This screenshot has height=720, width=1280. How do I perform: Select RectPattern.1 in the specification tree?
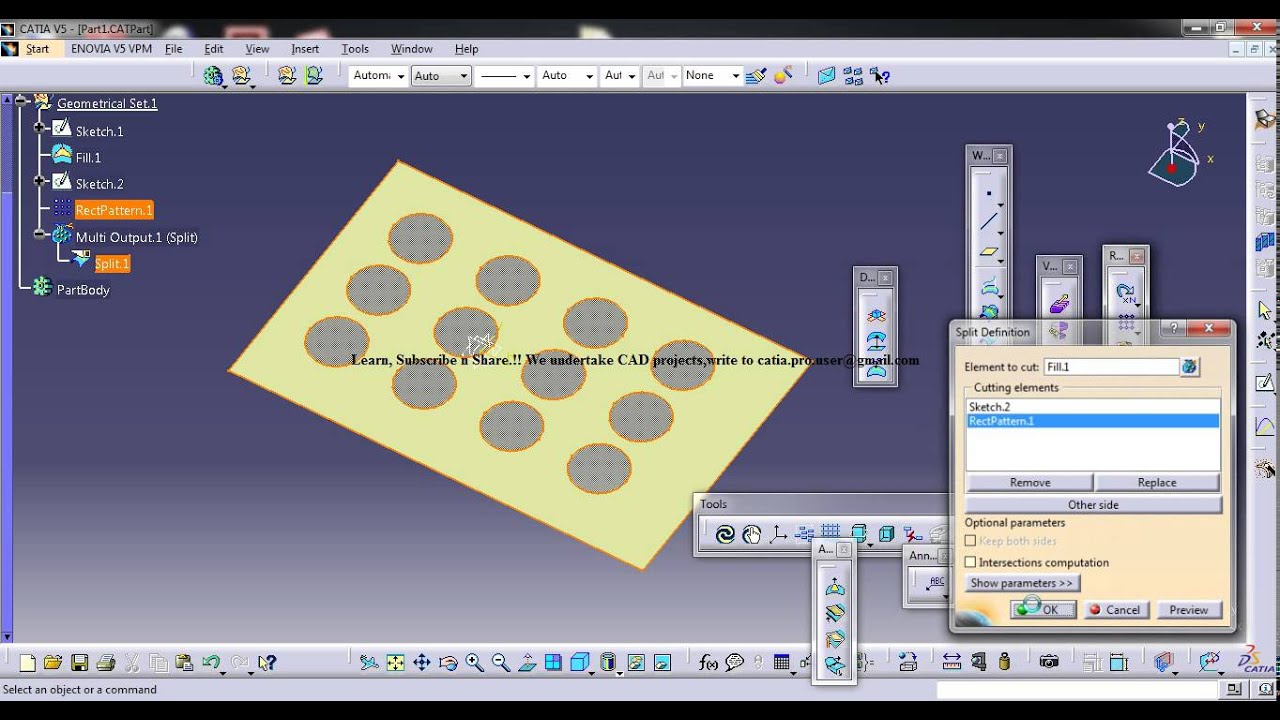click(x=114, y=210)
